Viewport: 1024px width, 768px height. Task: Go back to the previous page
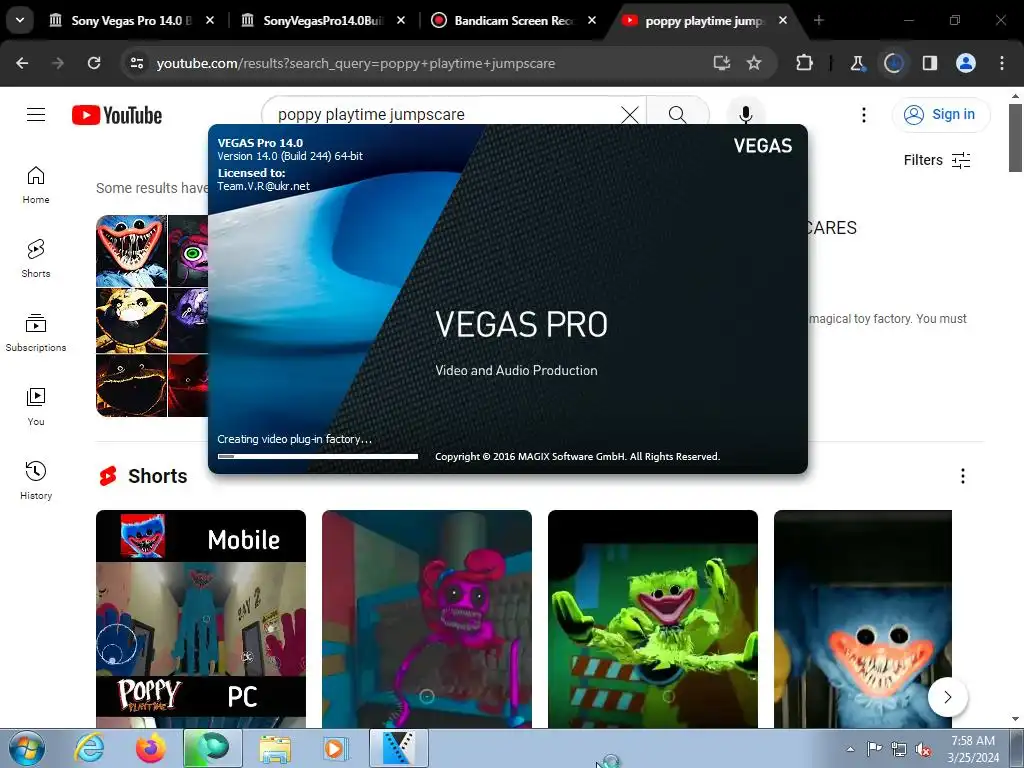[22, 63]
